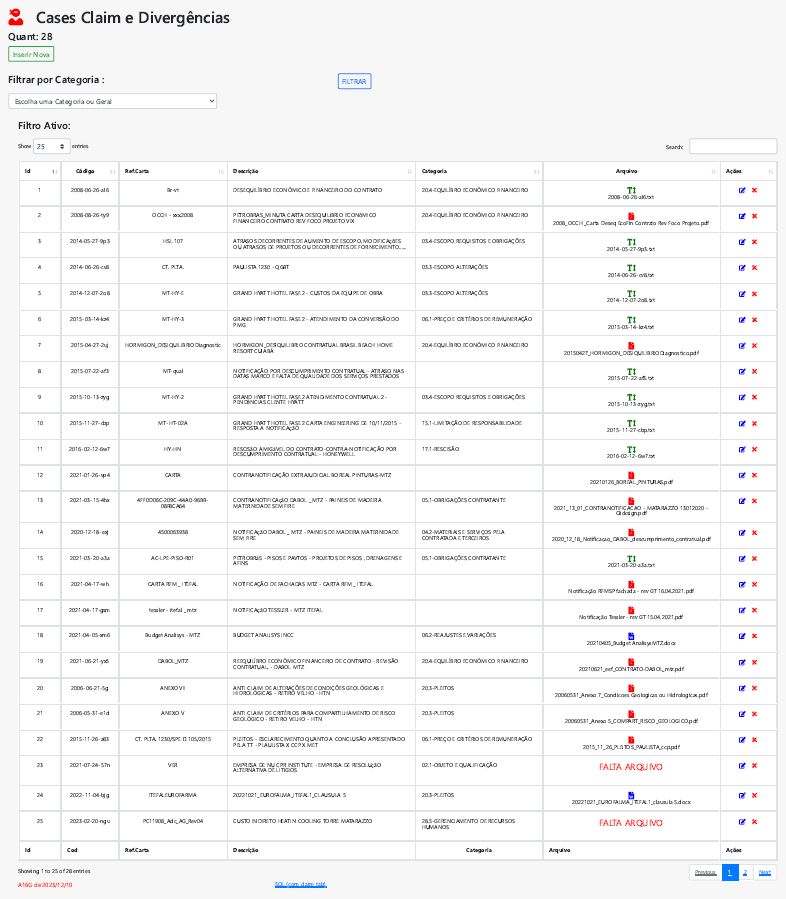The height and width of the screenshot is (899, 786).
Task: Open the text file icon for row 3
Action: tap(631, 240)
